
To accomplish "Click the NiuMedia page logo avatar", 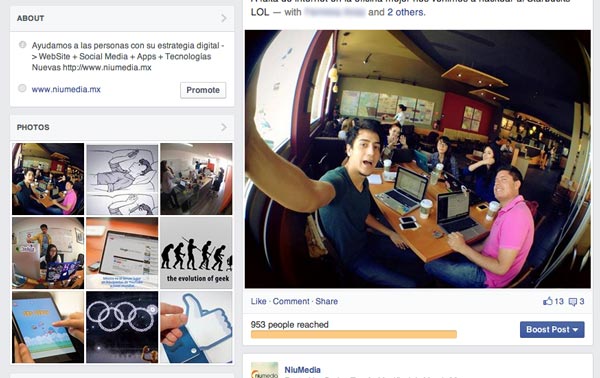I will (x=264, y=370).
